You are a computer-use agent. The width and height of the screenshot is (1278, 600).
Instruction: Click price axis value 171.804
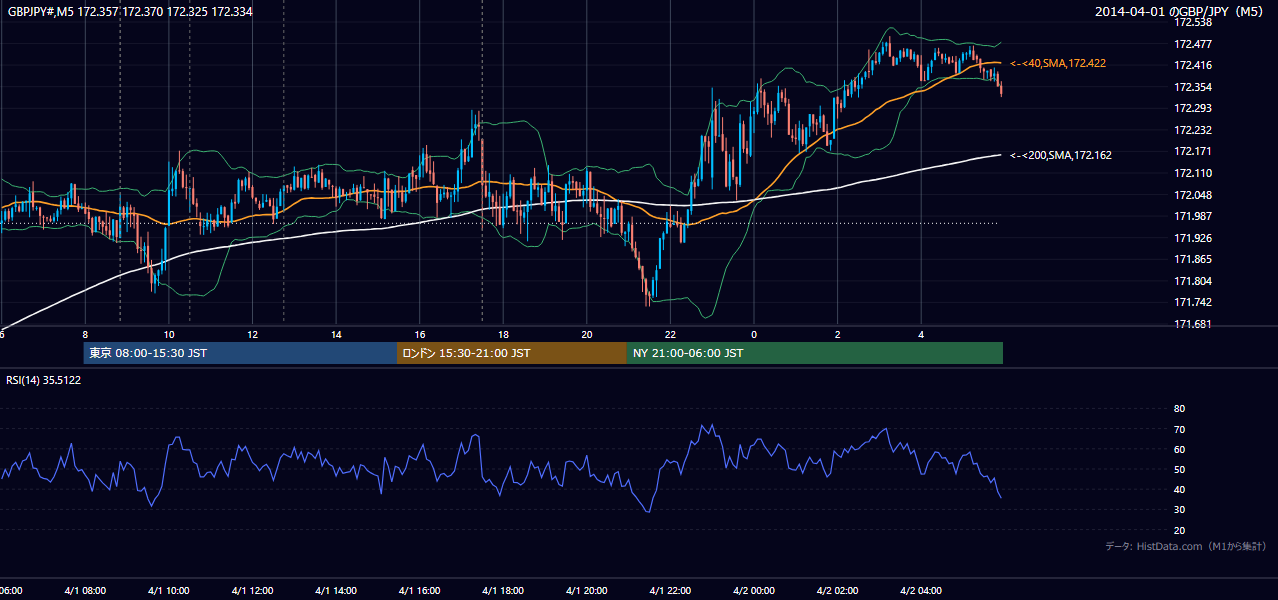[1193, 281]
